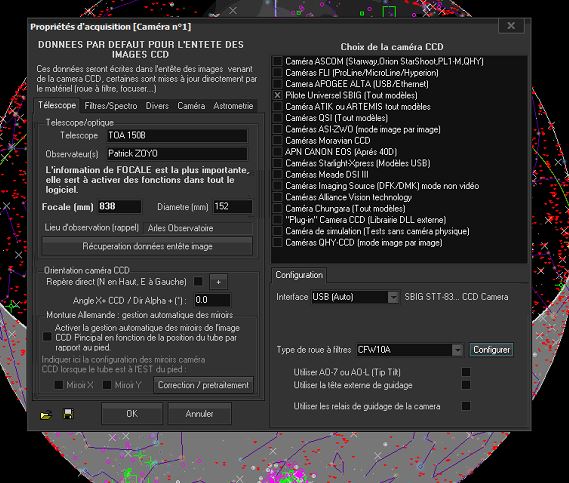Tick the Caméra ASCOM checkbox
The width and height of the screenshot is (569, 483).
pos(278,61)
